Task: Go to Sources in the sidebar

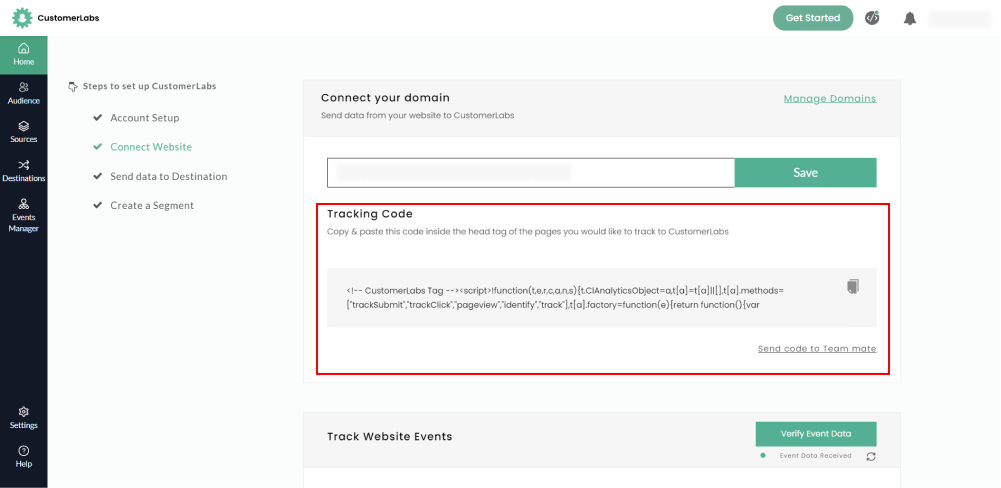Action: click(x=23, y=132)
